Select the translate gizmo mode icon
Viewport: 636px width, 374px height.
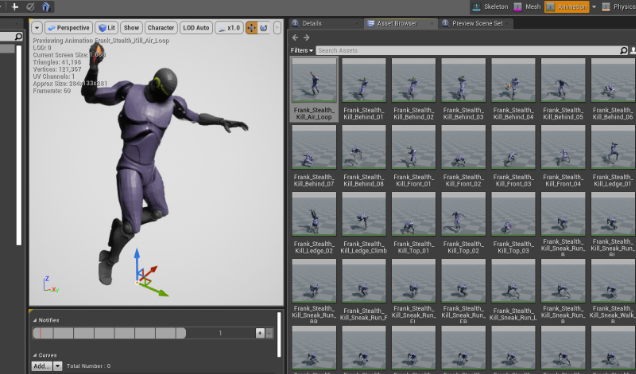pos(251,28)
